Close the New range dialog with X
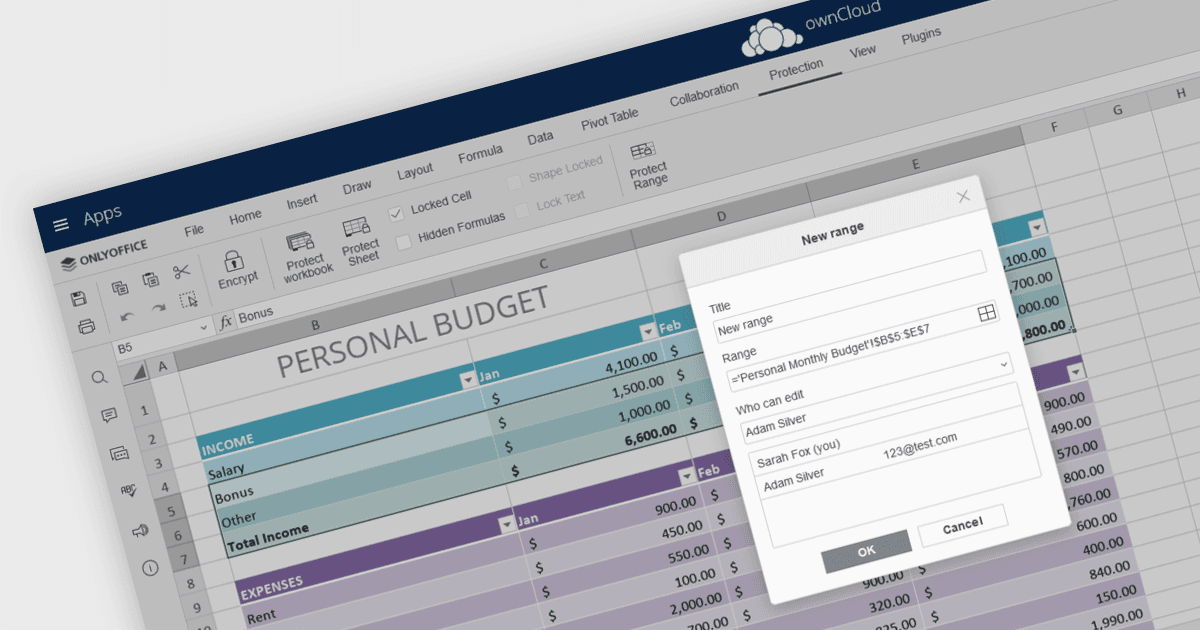The image size is (1200, 630). pos(964,196)
